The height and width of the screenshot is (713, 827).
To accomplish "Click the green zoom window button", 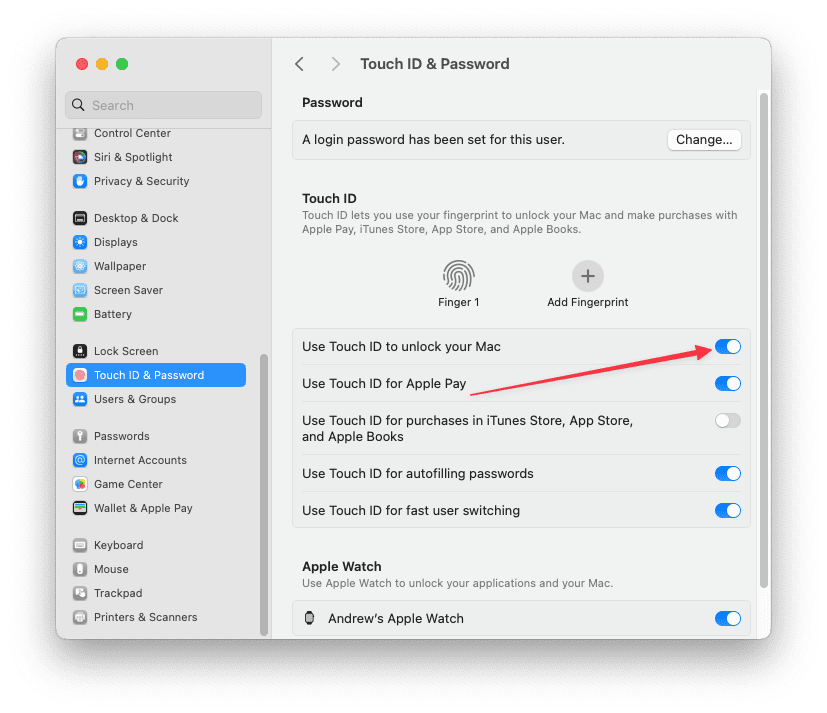I will point(122,64).
